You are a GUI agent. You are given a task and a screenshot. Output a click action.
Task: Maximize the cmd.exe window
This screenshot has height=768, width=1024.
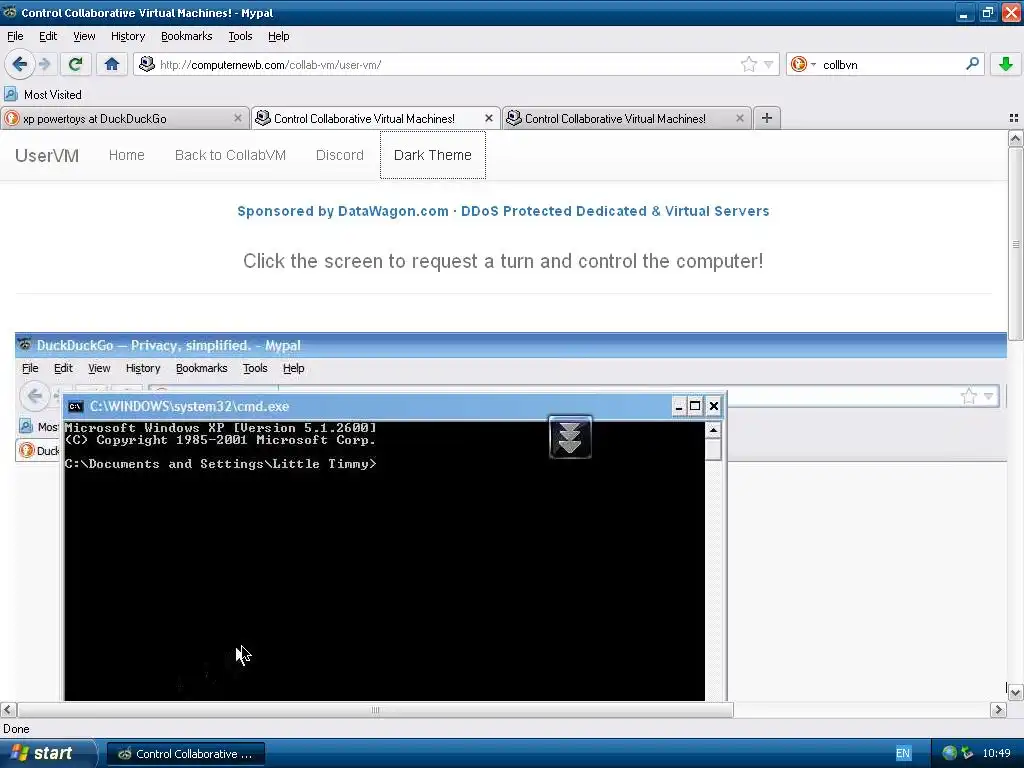click(695, 406)
